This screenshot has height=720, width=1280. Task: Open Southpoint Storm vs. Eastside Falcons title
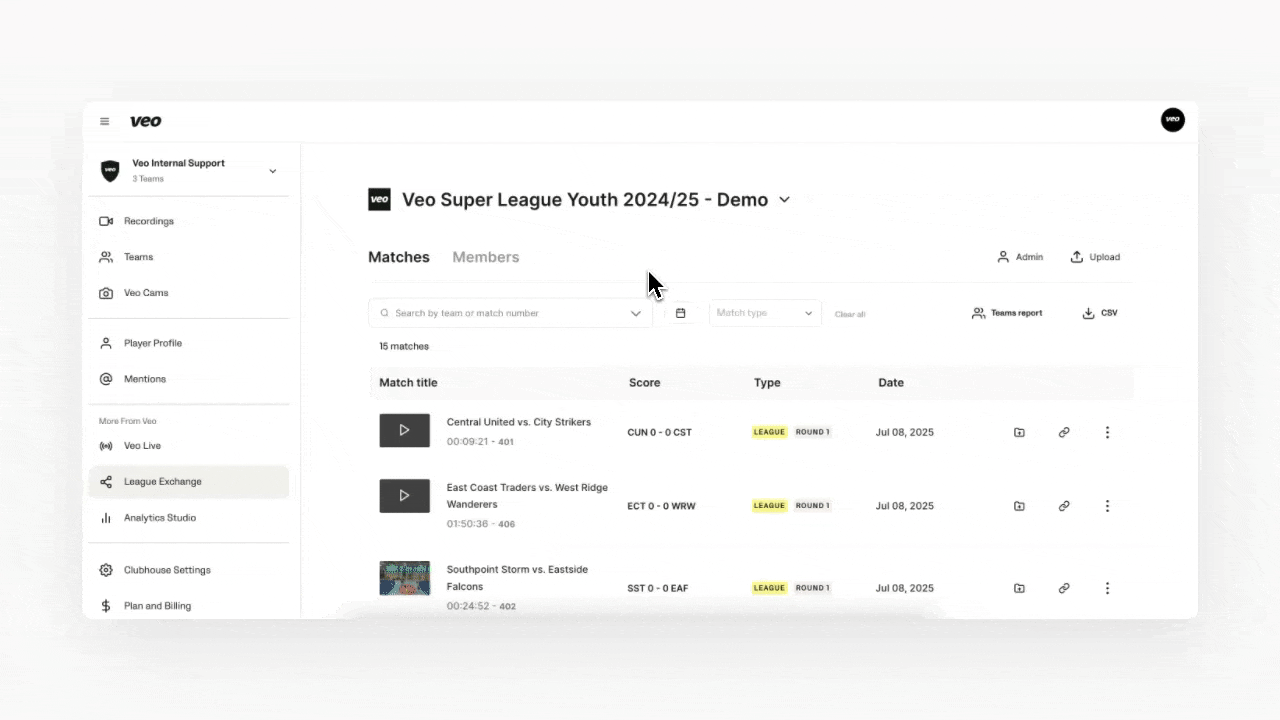tap(517, 578)
